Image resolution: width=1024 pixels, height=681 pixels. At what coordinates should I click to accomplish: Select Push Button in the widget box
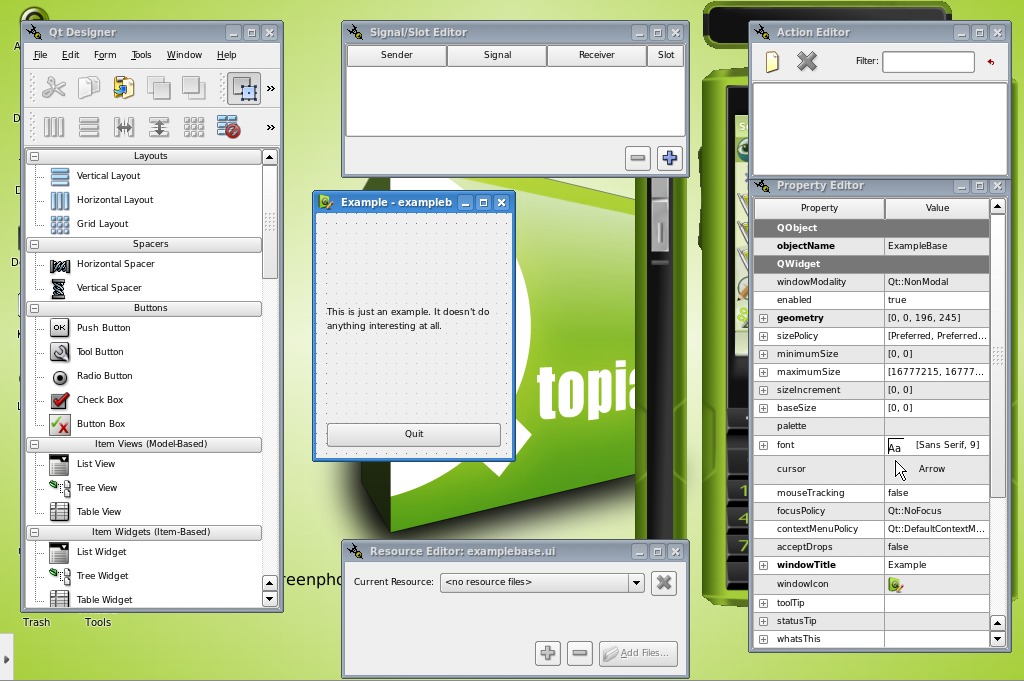103,328
